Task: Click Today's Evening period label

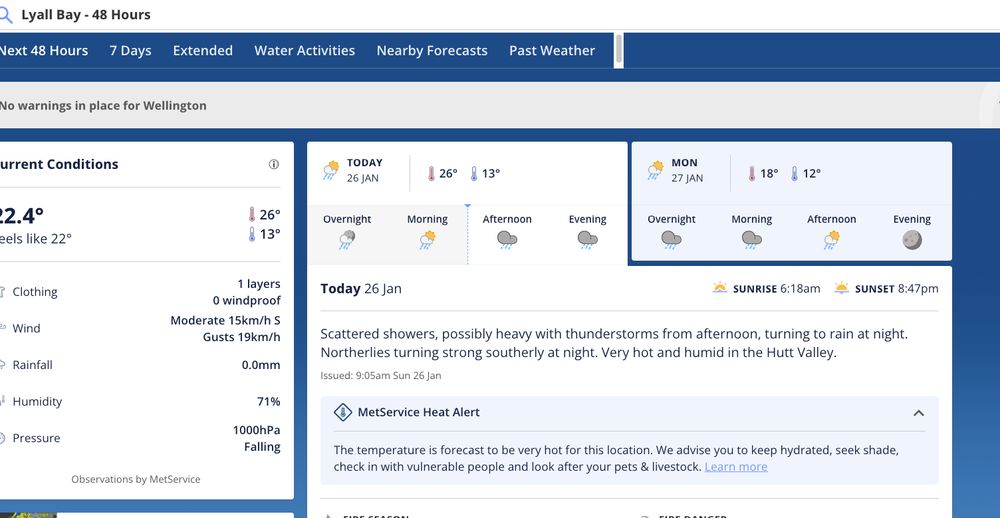Action: point(587,219)
